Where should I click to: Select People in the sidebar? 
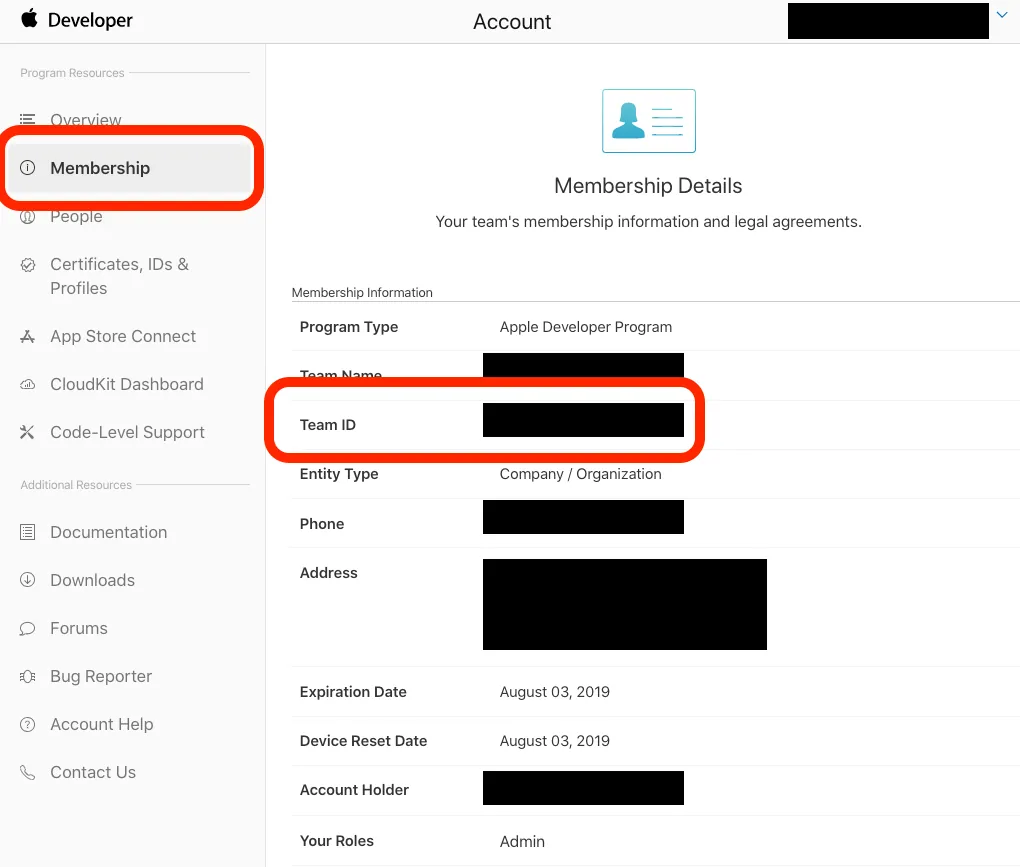coord(76,217)
